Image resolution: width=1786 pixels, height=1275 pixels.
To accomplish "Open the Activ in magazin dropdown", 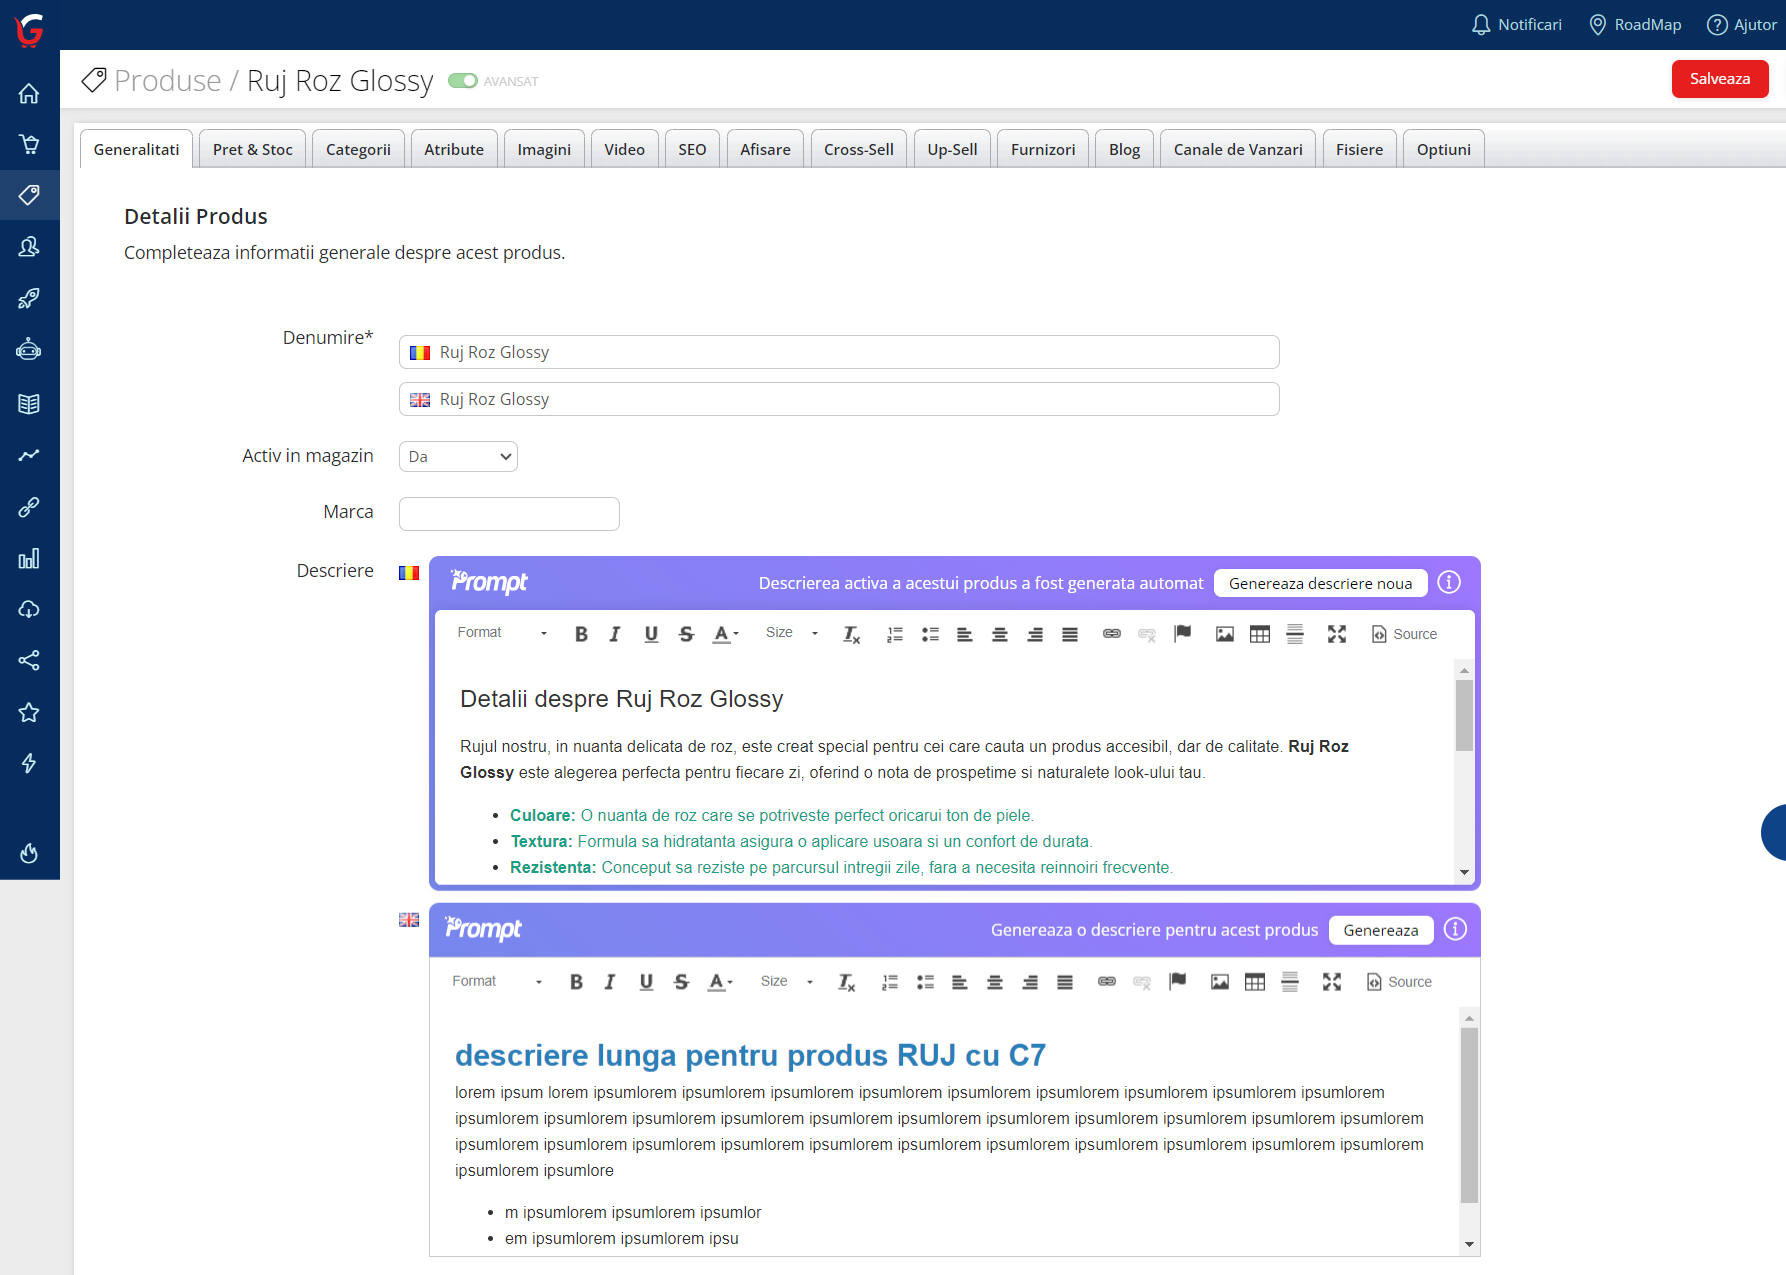I will (x=458, y=457).
